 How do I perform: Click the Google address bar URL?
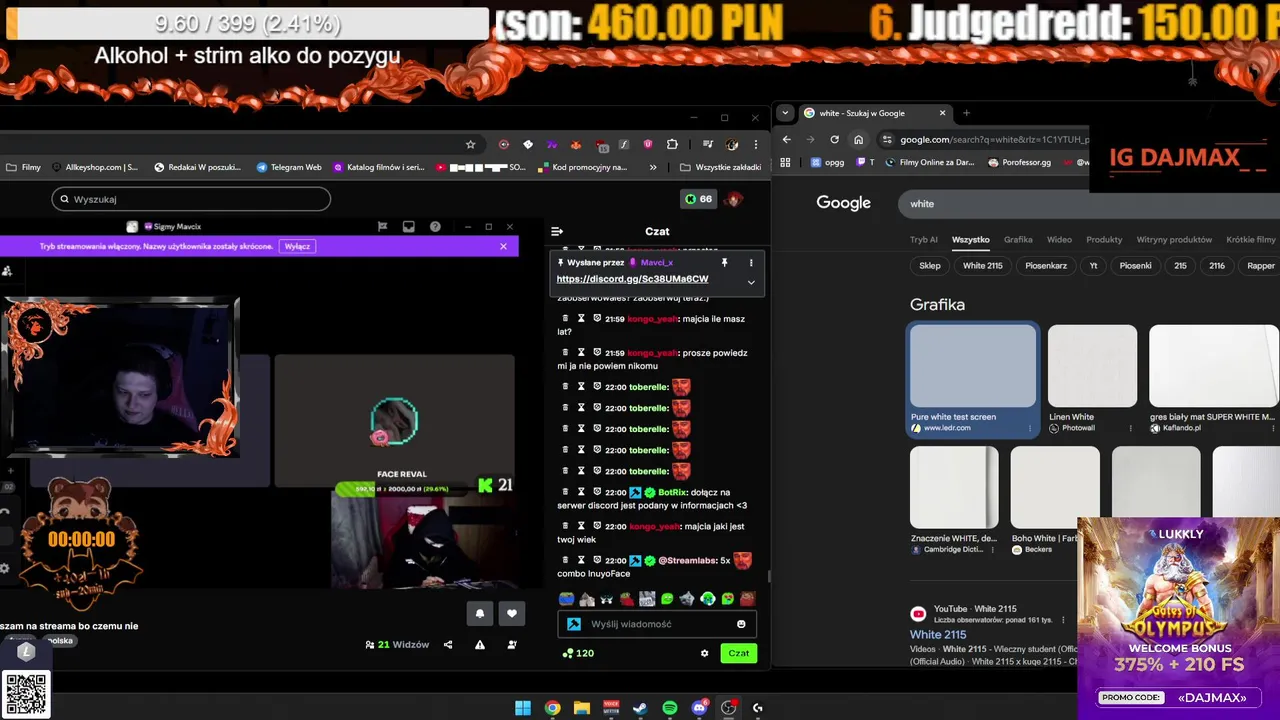(x=994, y=140)
